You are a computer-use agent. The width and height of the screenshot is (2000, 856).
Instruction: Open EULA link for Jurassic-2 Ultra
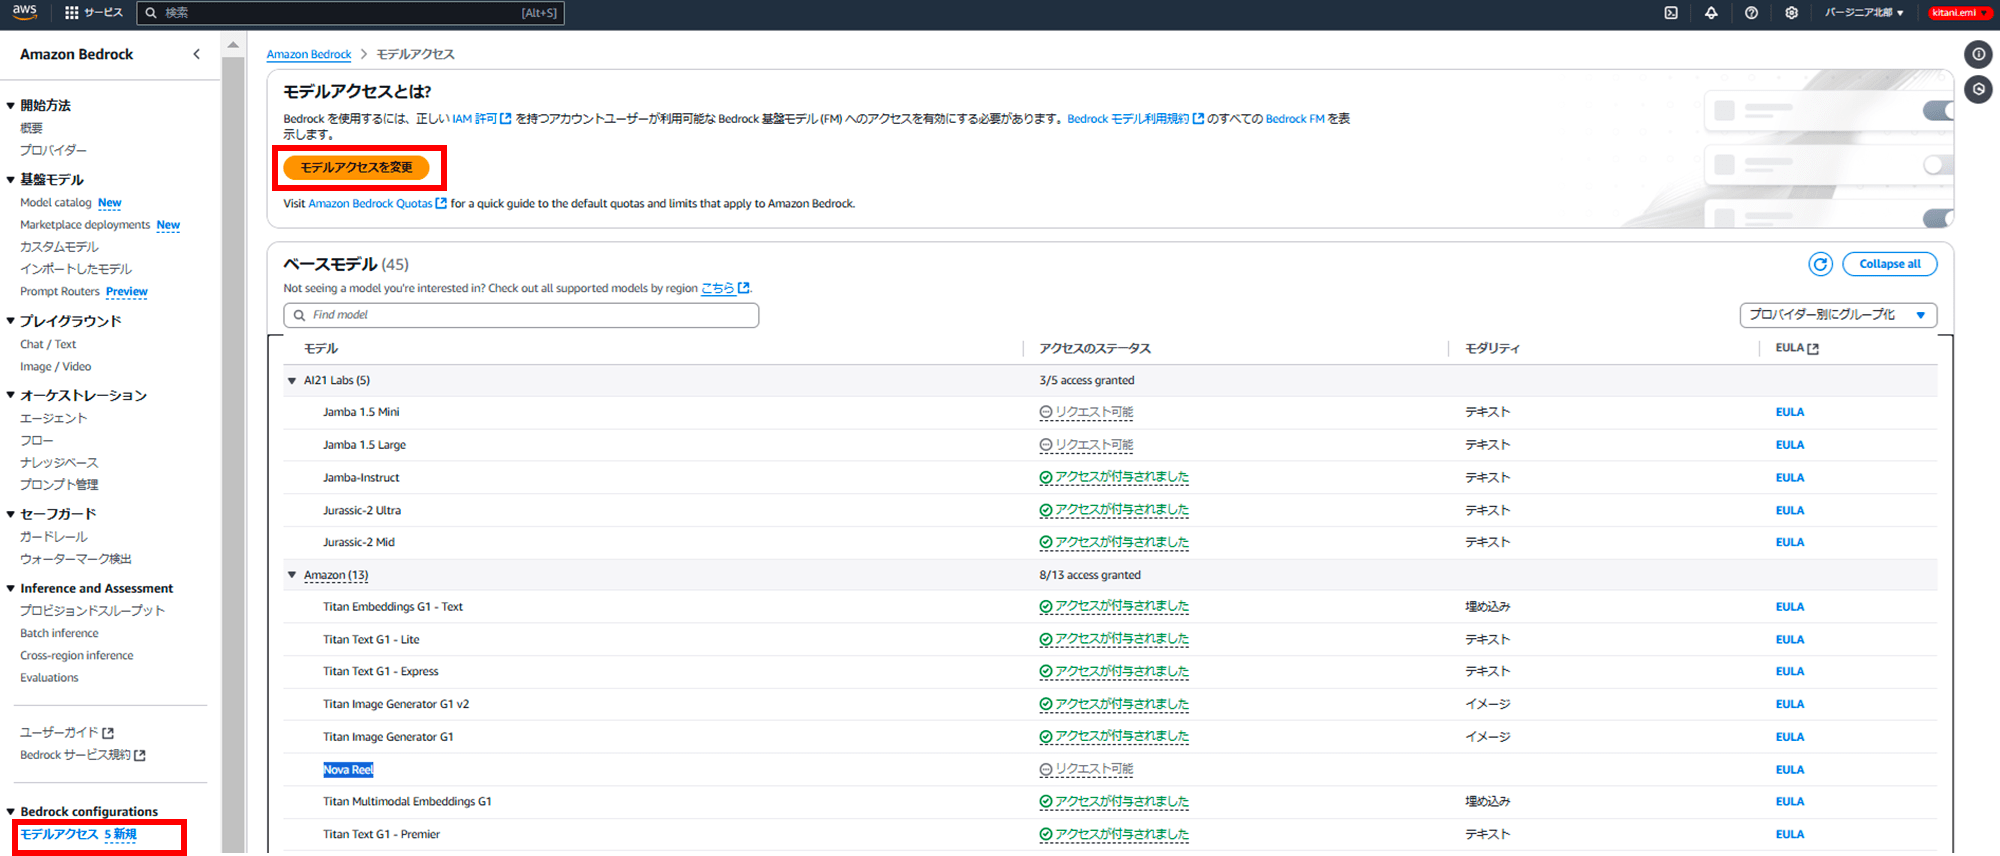(x=1789, y=511)
